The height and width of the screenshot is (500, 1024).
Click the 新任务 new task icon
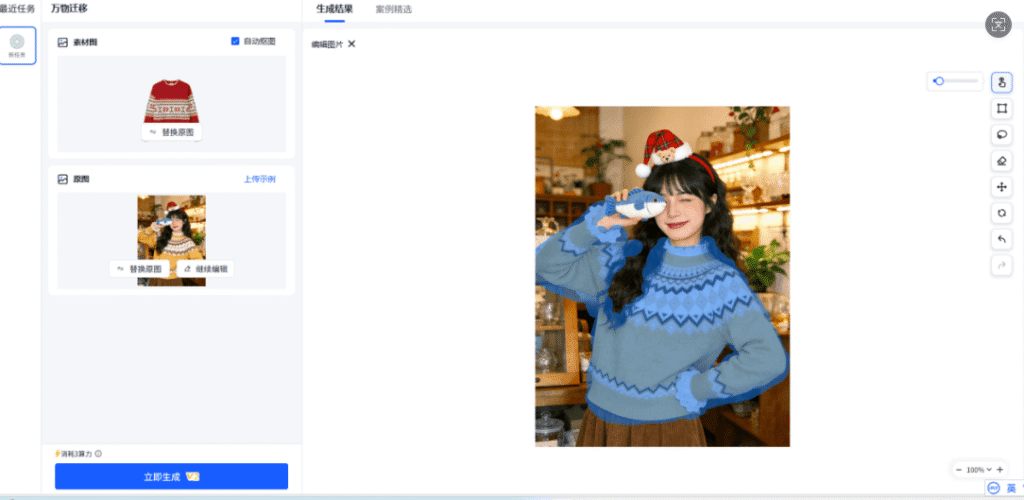pyautogui.click(x=17, y=46)
